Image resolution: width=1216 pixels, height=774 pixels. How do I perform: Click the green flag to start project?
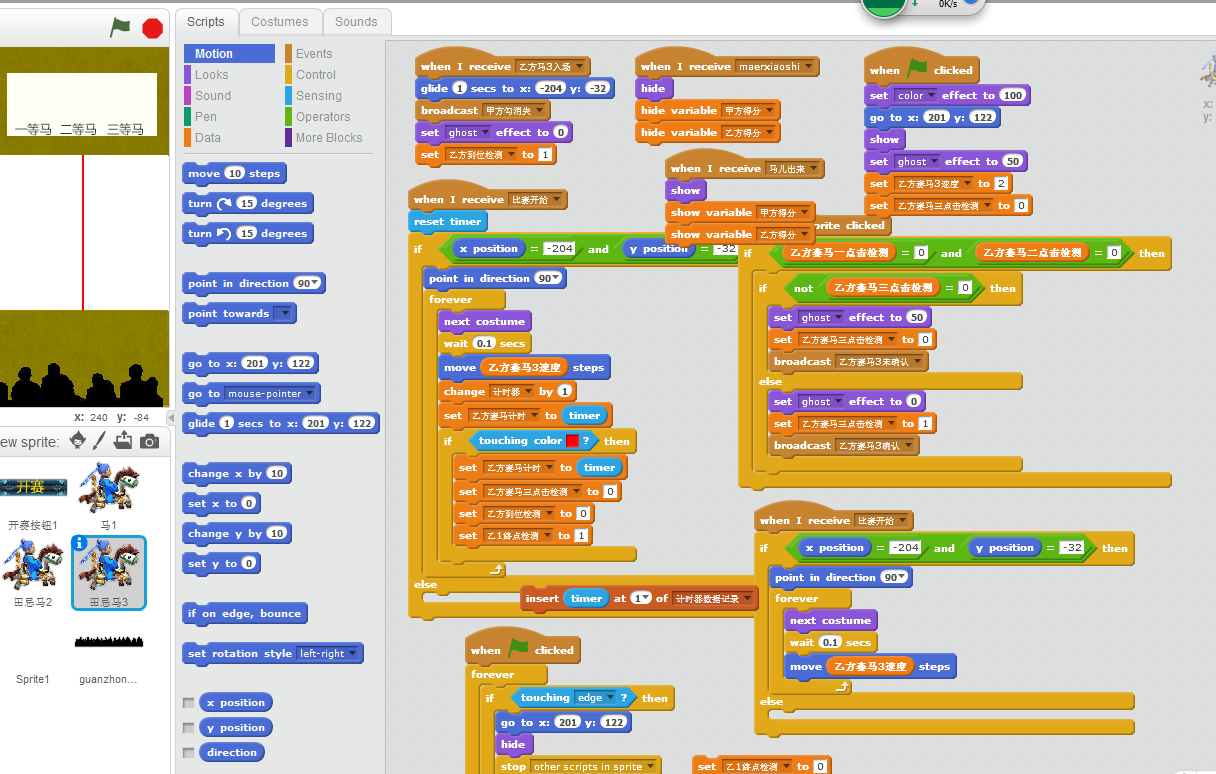pos(120,27)
